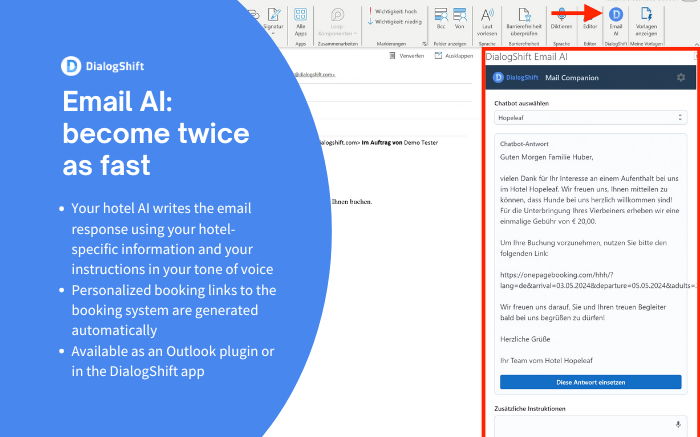Pop out the message with Ausklappen

point(454,56)
